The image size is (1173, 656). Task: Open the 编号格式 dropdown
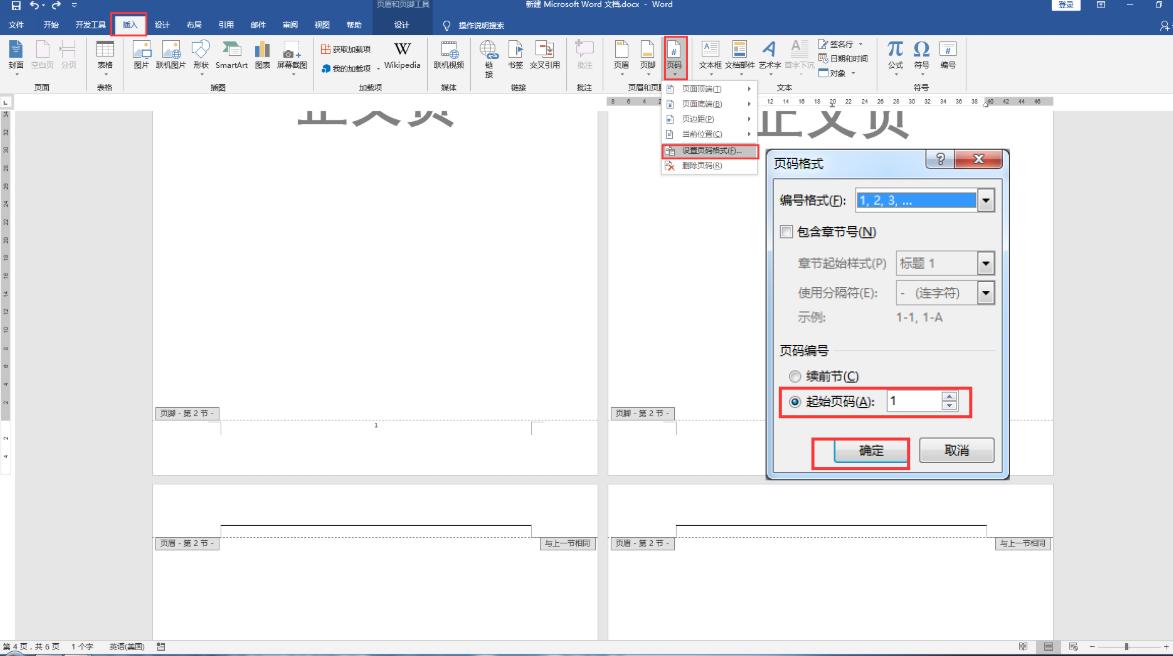983,199
